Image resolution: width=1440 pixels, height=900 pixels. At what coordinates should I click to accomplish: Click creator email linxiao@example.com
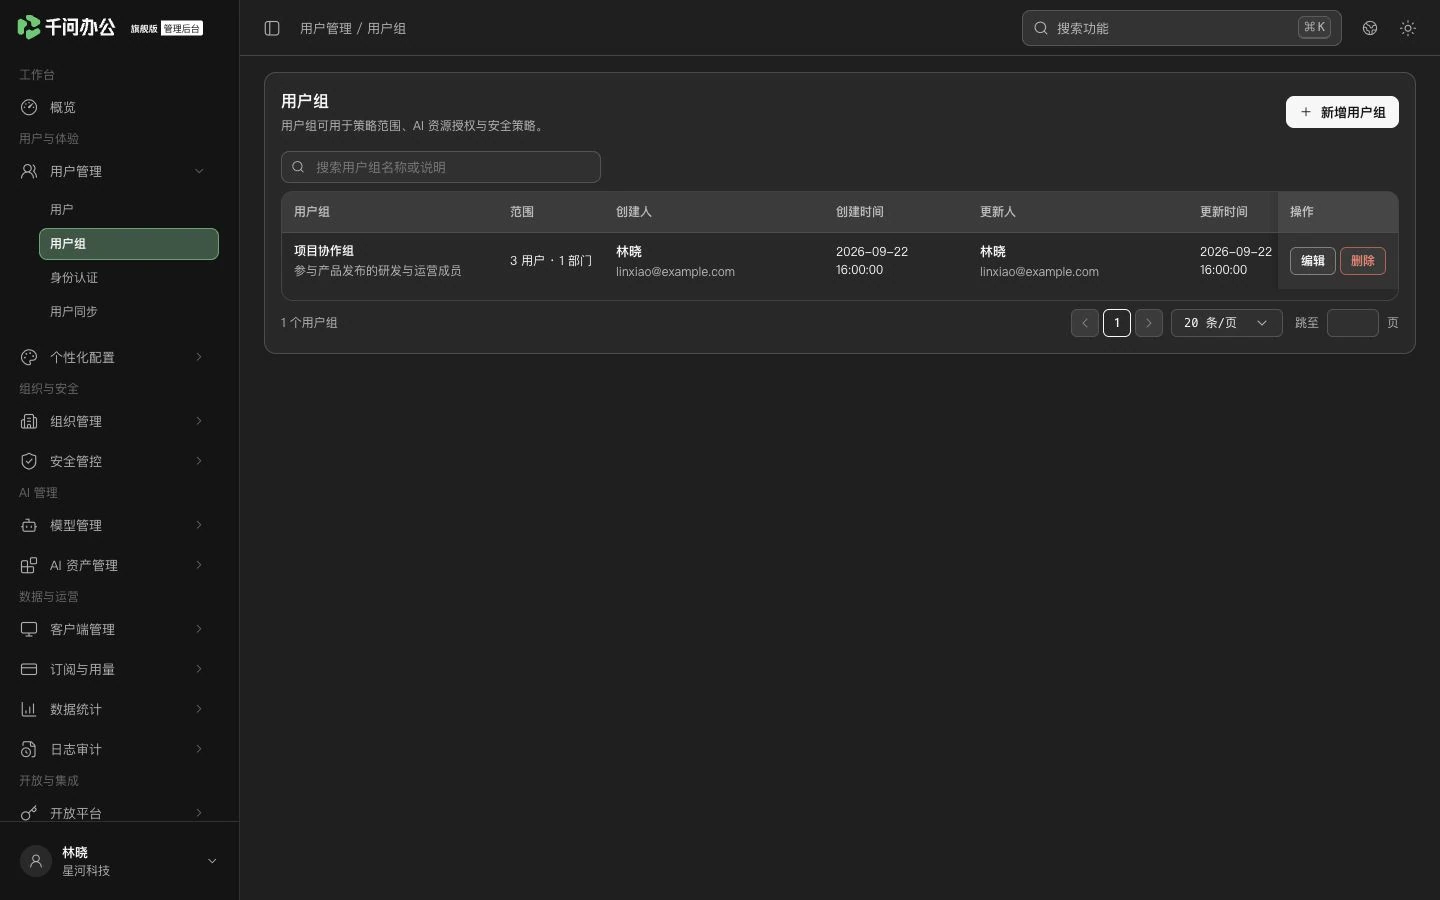tap(675, 272)
